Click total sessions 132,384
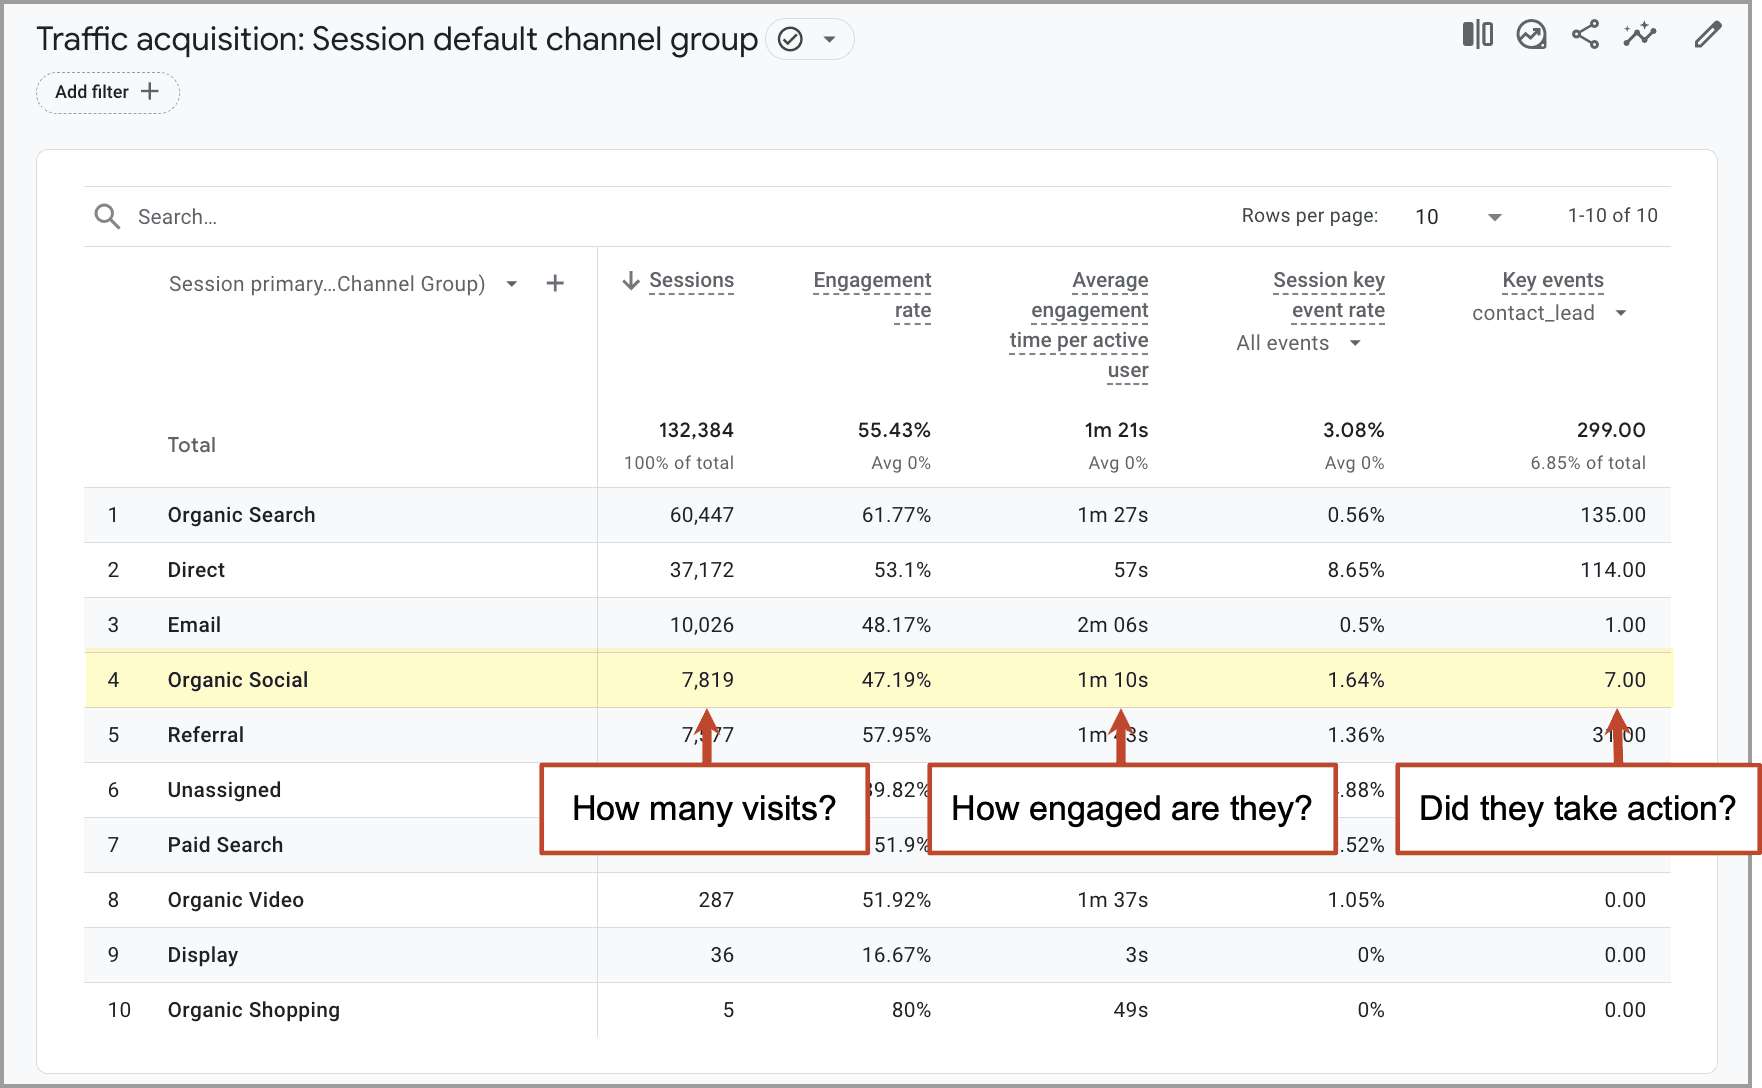 point(695,430)
